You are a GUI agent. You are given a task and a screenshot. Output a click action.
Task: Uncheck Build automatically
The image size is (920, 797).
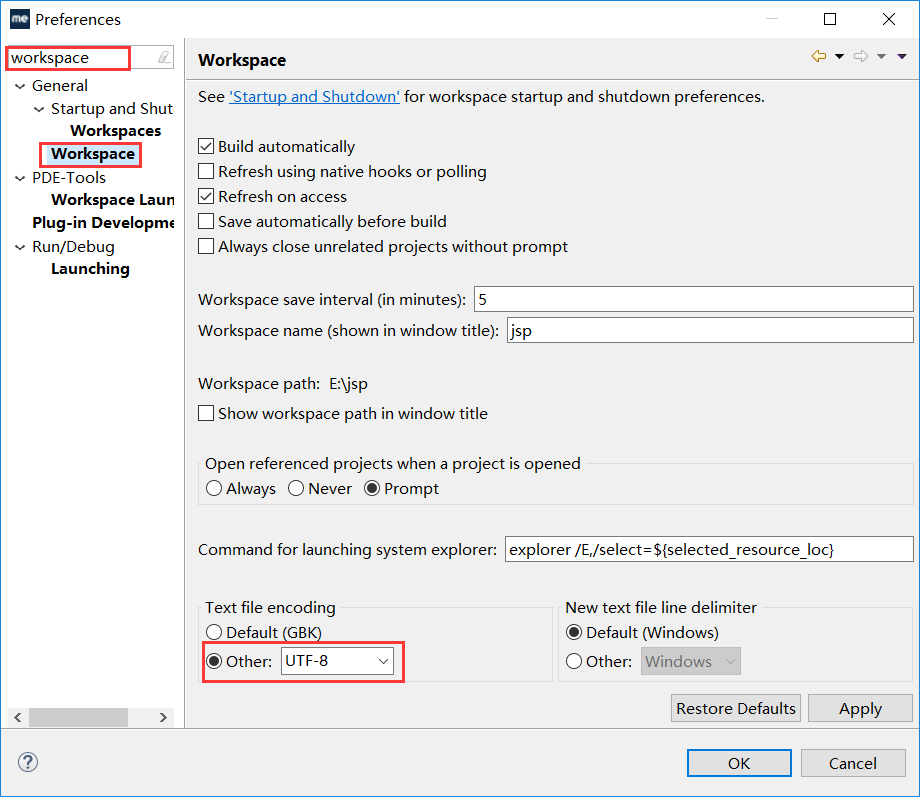point(206,146)
